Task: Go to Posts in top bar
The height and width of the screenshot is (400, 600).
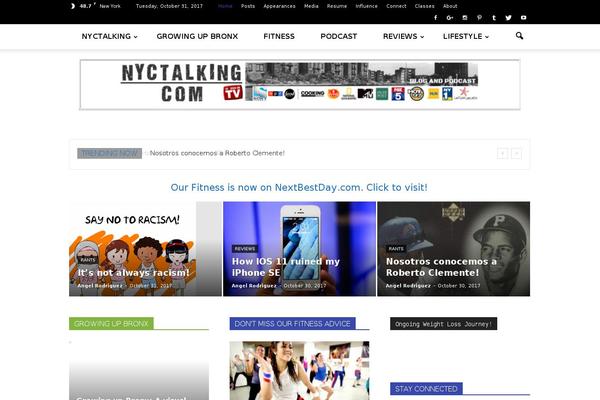Action: point(248,6)
